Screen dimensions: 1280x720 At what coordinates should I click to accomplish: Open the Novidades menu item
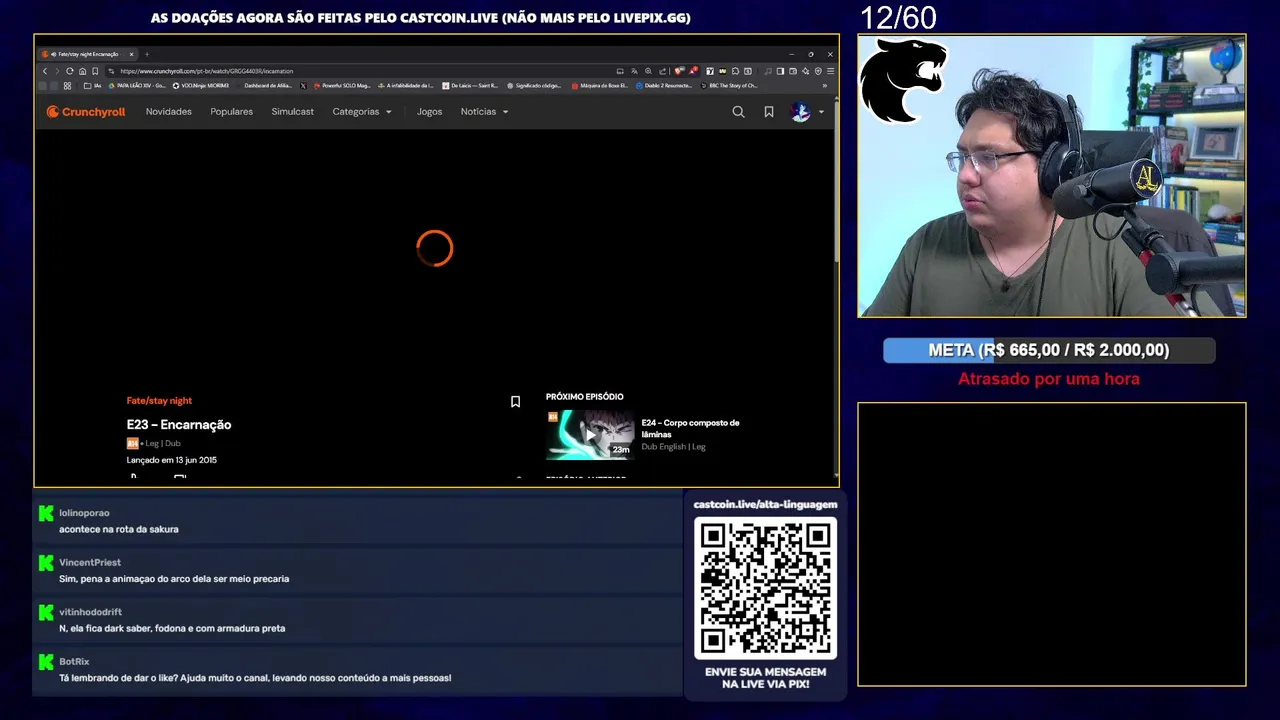(x=169, y=112)
